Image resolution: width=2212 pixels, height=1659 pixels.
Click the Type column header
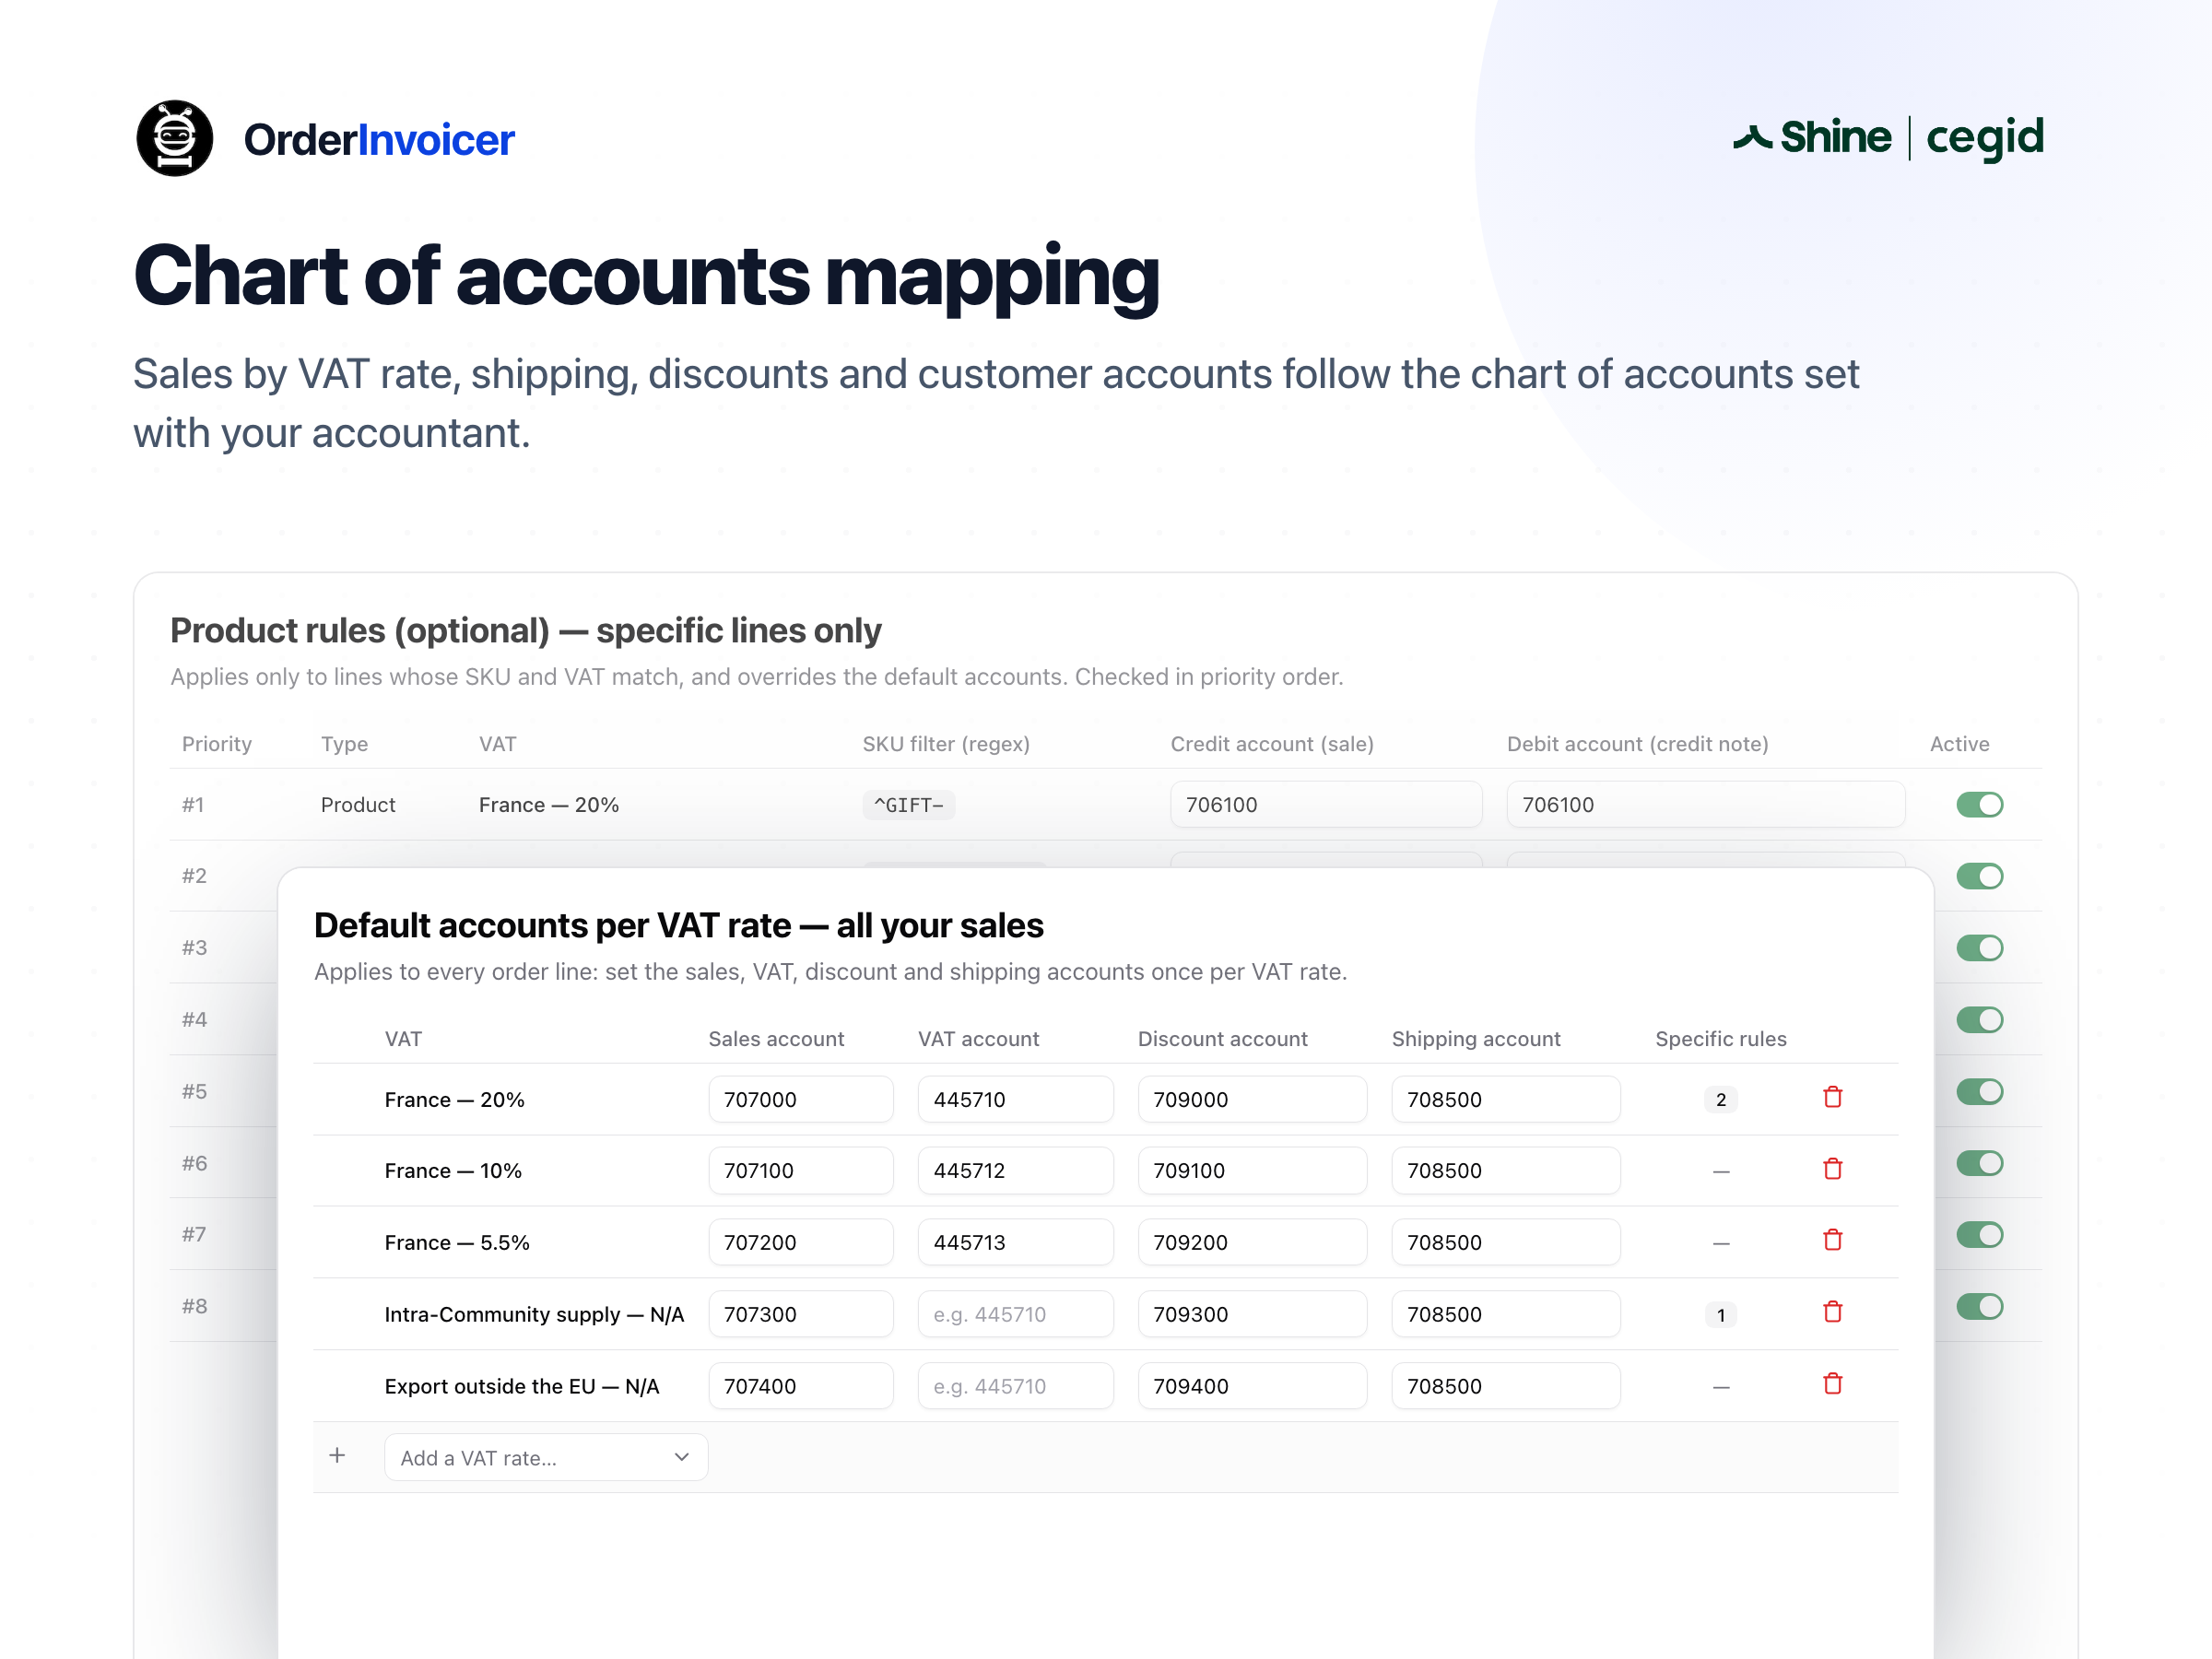(344, 744)
